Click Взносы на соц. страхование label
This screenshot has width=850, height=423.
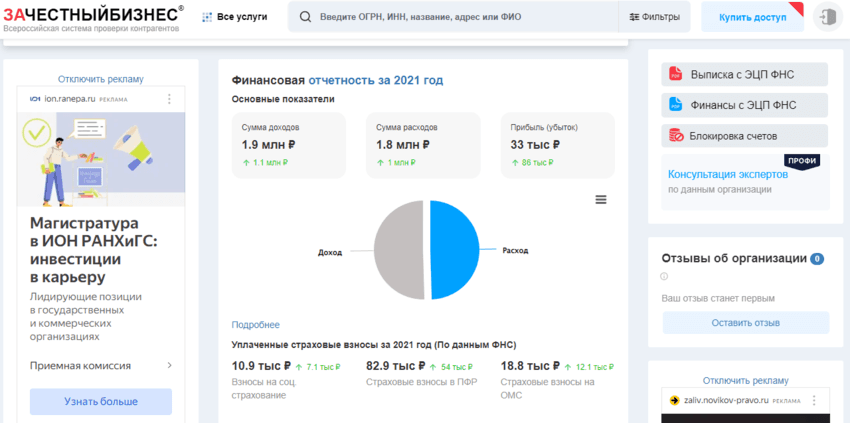(x=263, y=388)
